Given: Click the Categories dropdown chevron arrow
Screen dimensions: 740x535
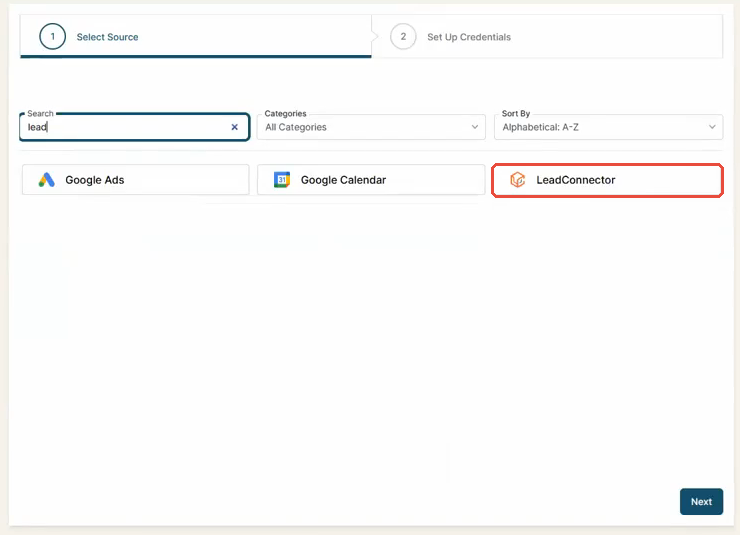Looking at the screenshot, I should pyautogui.click(x=475, y=127).
